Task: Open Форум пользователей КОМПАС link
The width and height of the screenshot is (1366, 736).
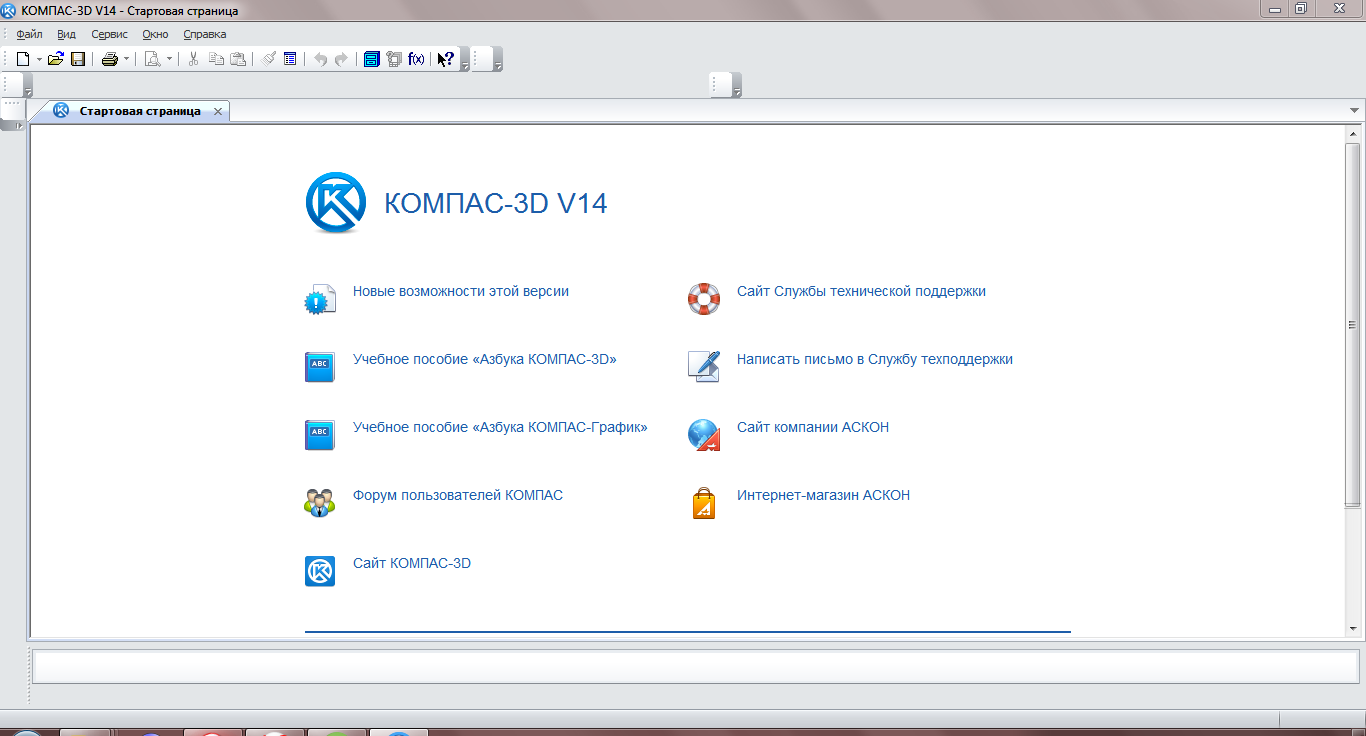Action: point(457,495)
